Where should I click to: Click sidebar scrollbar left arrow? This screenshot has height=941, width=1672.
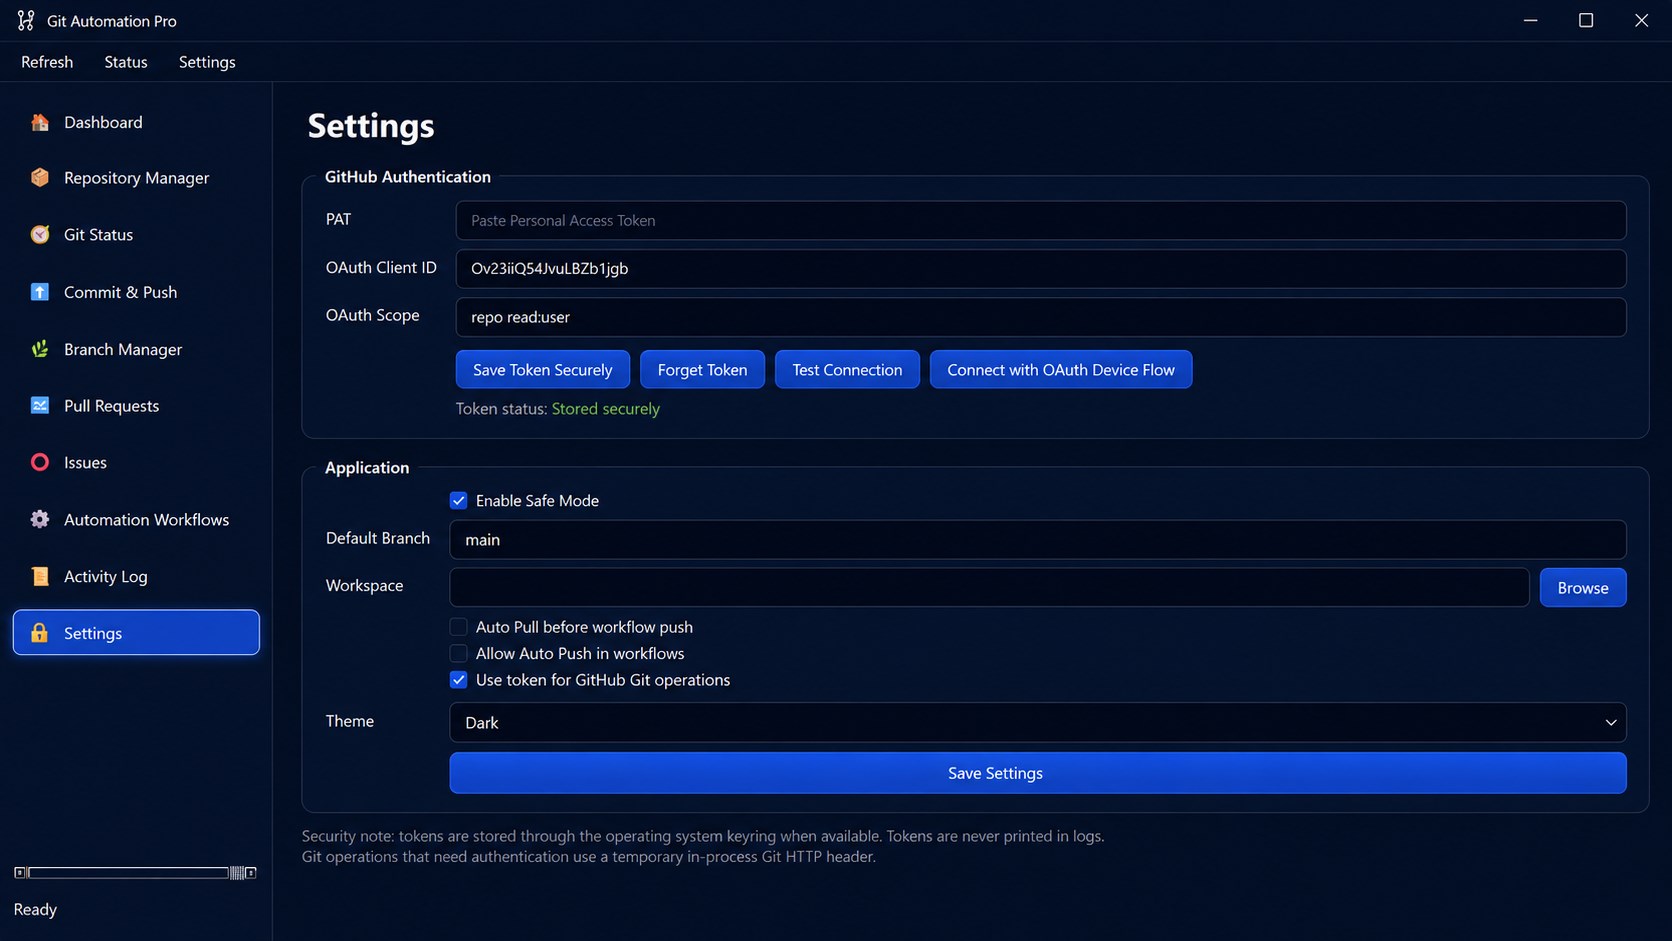(x=20, y=873)
